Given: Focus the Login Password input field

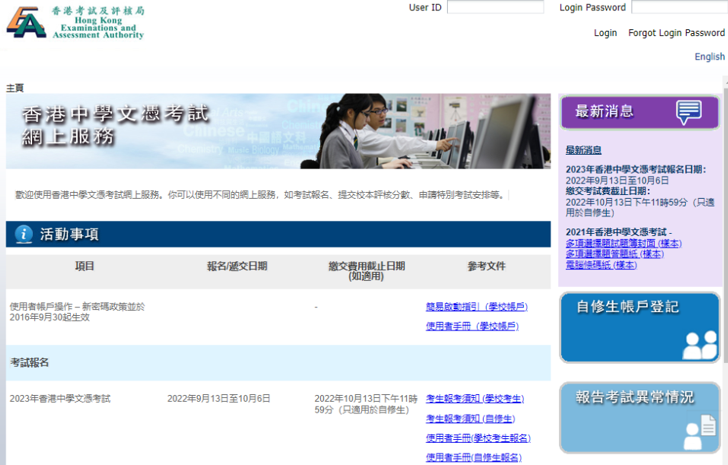Looking at the screenshot, I should [x=679, y=7].
